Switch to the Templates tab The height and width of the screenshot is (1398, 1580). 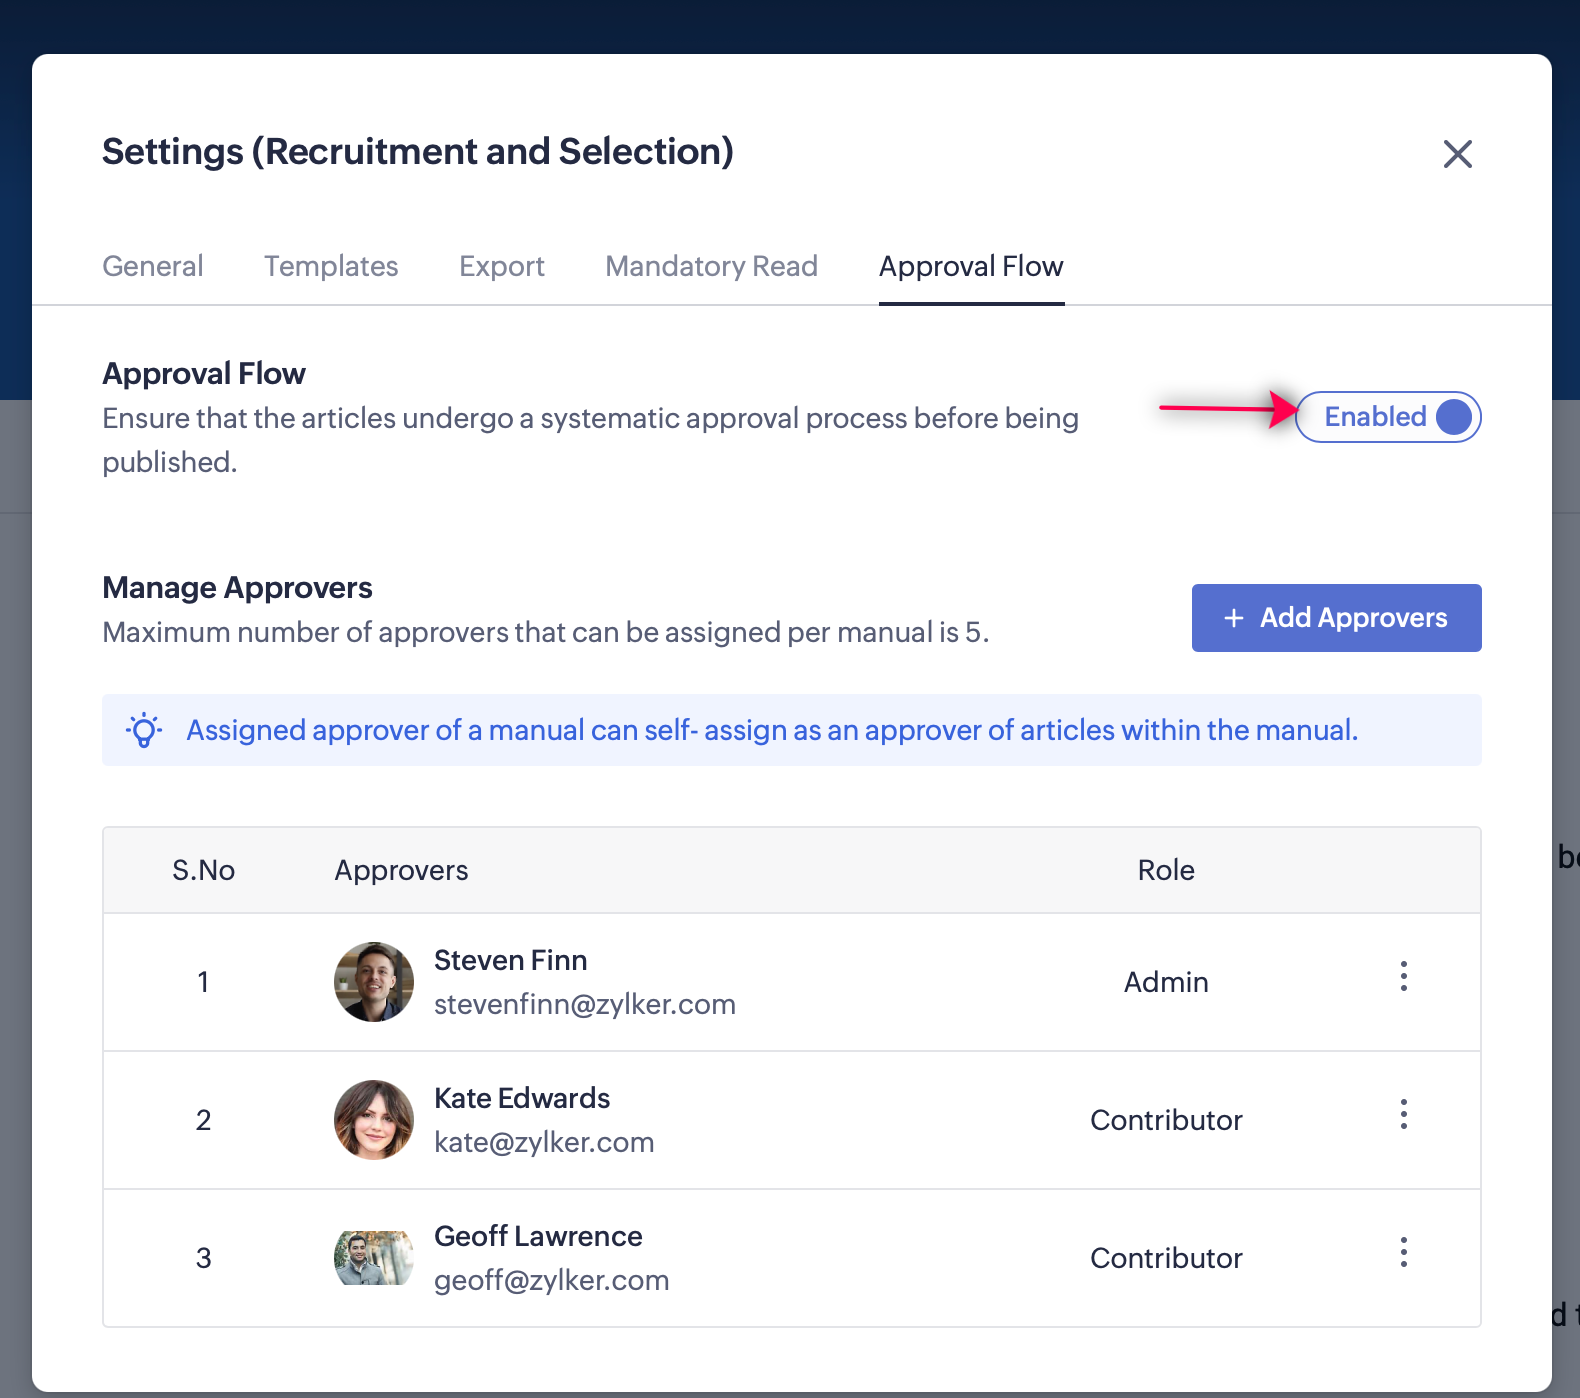pyautogui.click(x=331, y=266)
